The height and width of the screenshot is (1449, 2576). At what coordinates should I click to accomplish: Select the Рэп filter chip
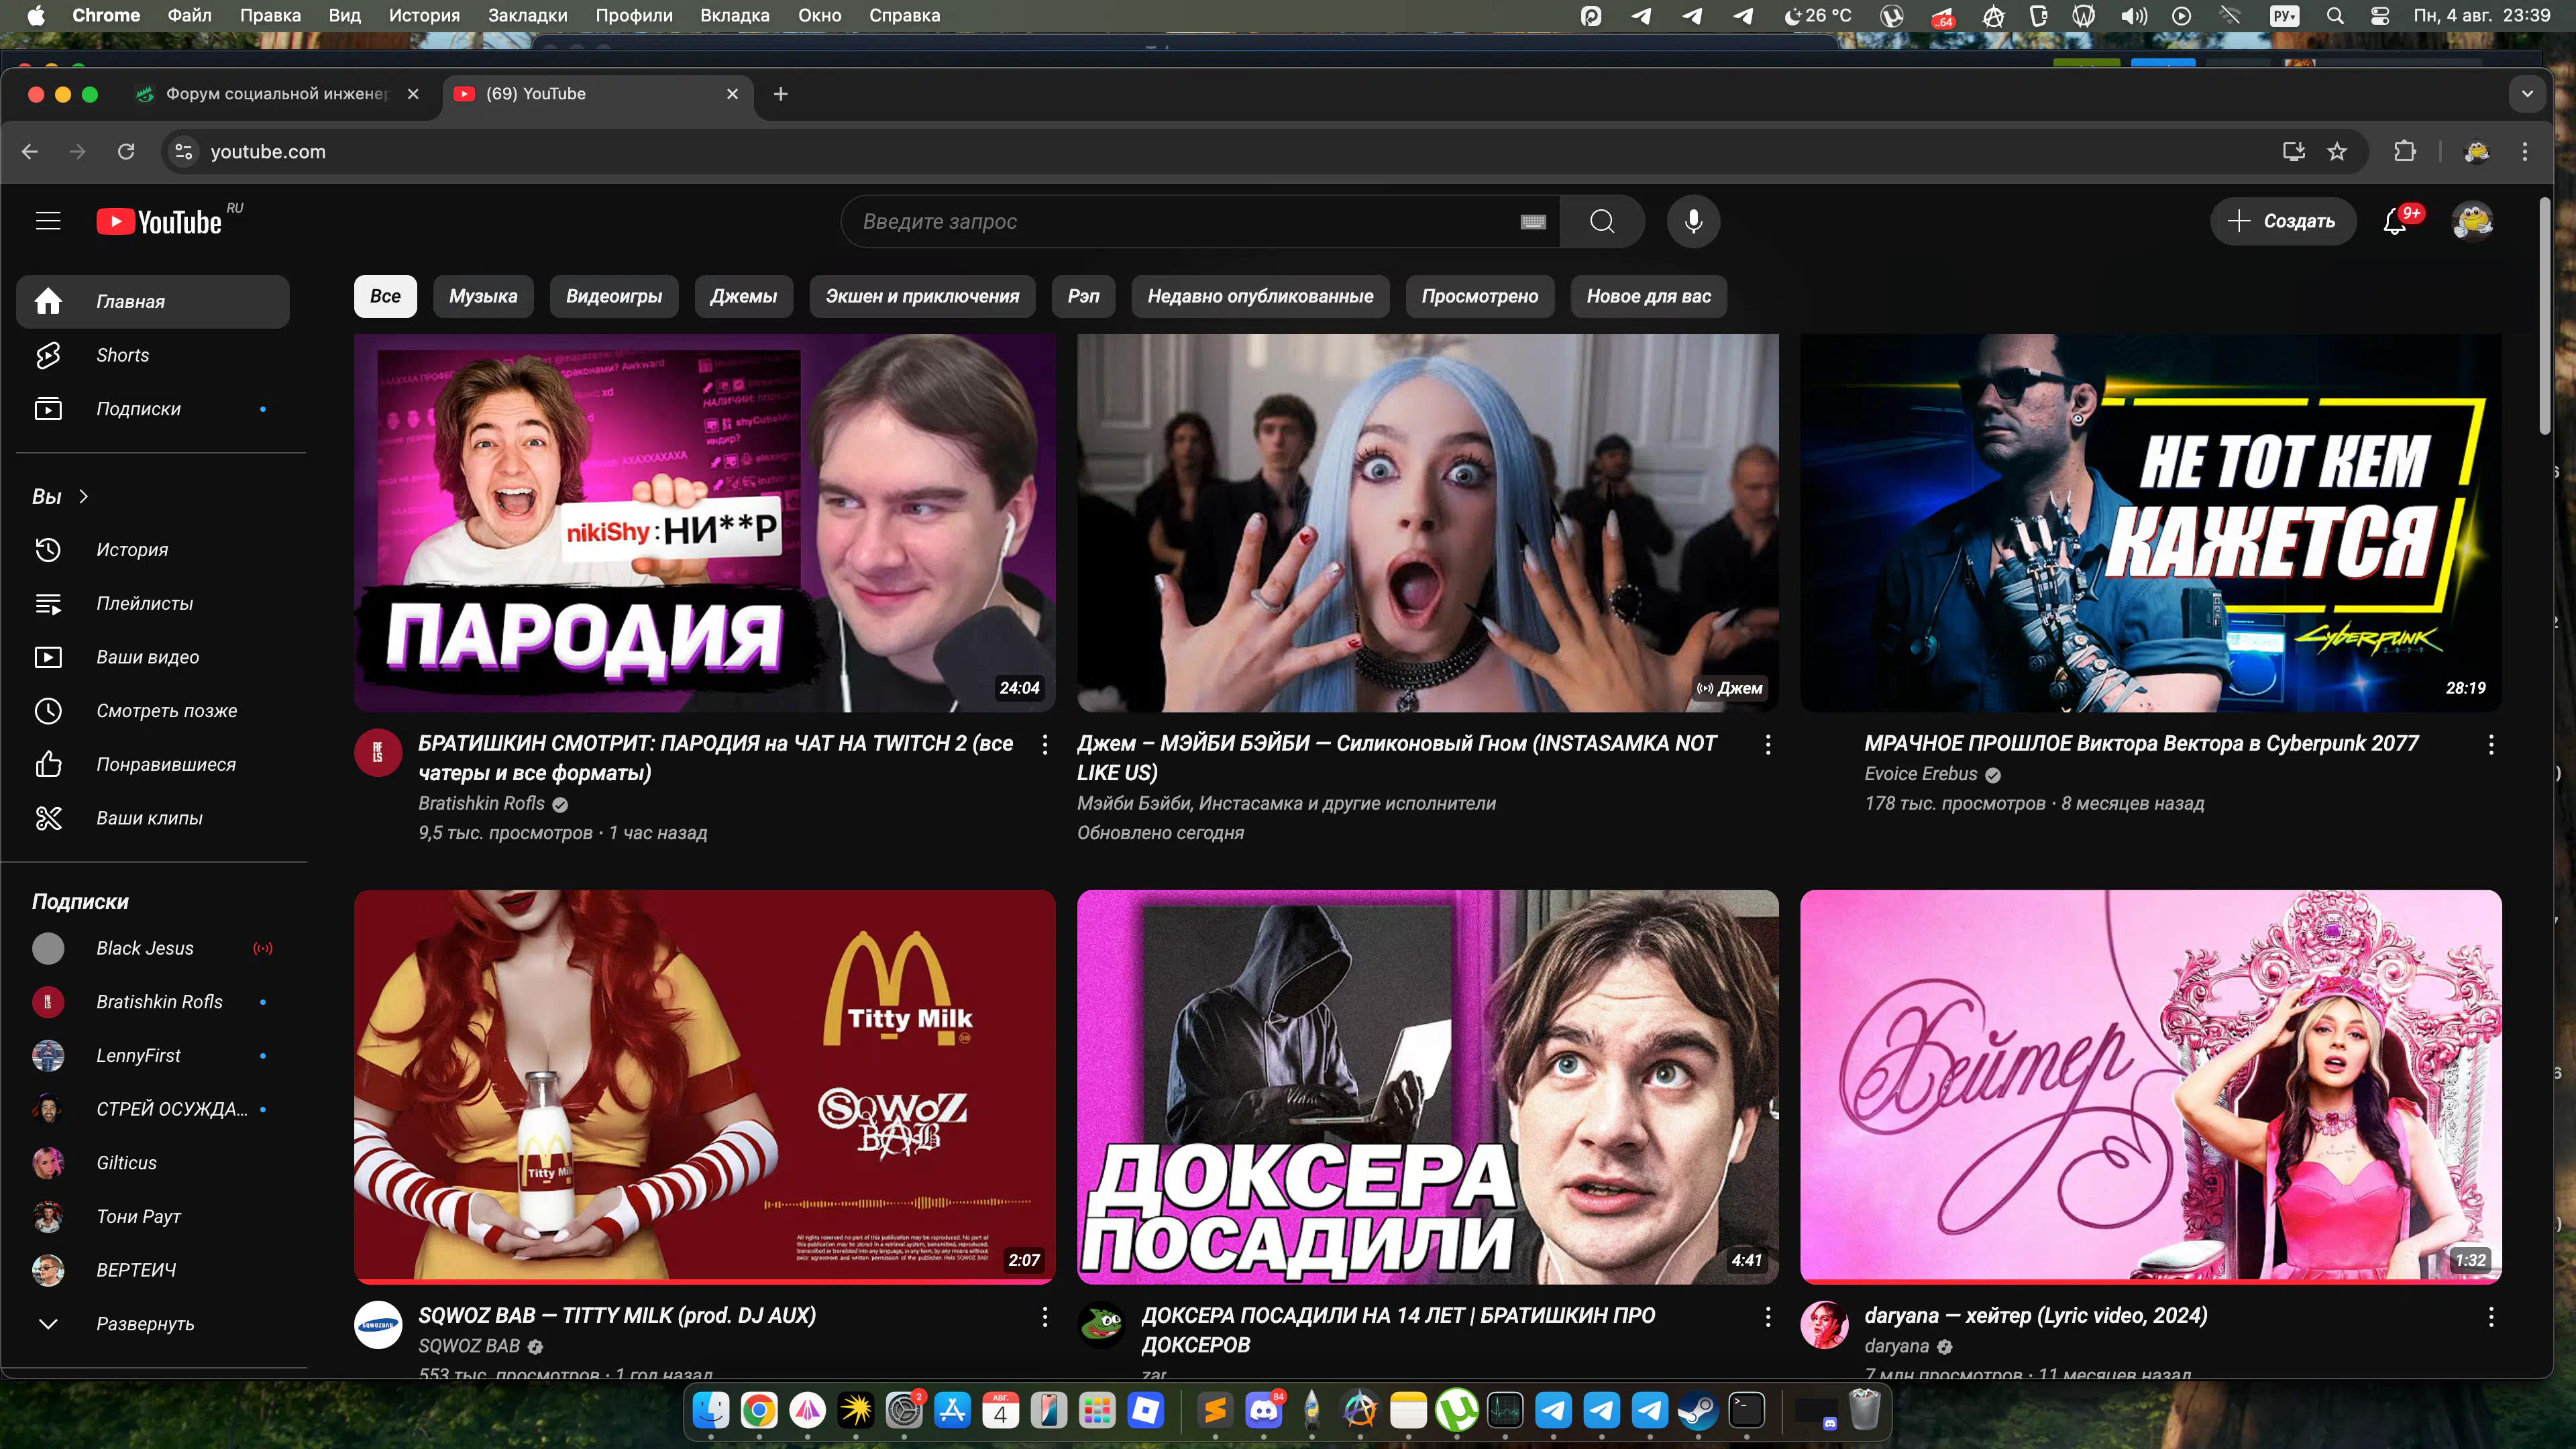point(1083,296)
